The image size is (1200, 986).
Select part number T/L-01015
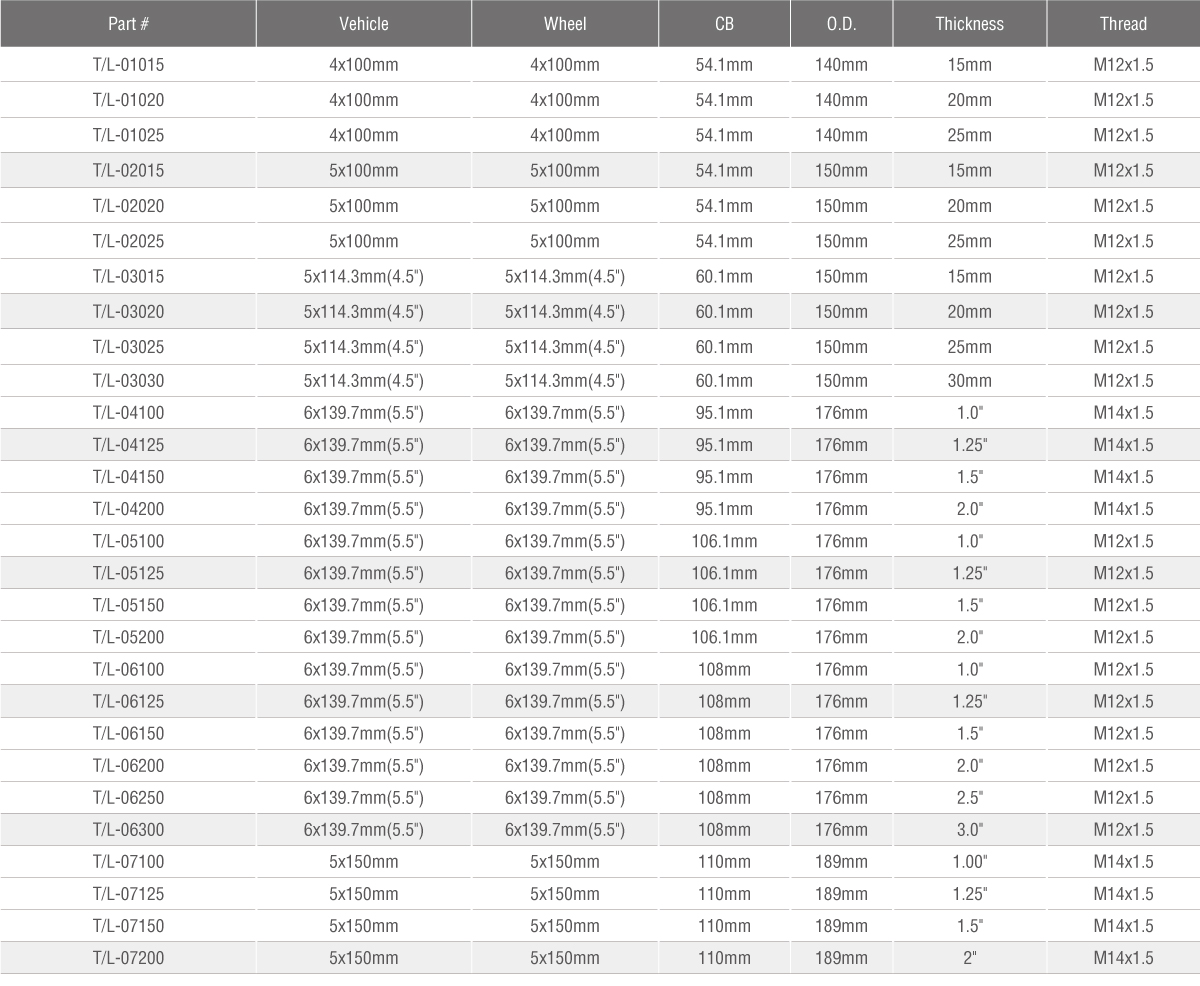(128, 65)
